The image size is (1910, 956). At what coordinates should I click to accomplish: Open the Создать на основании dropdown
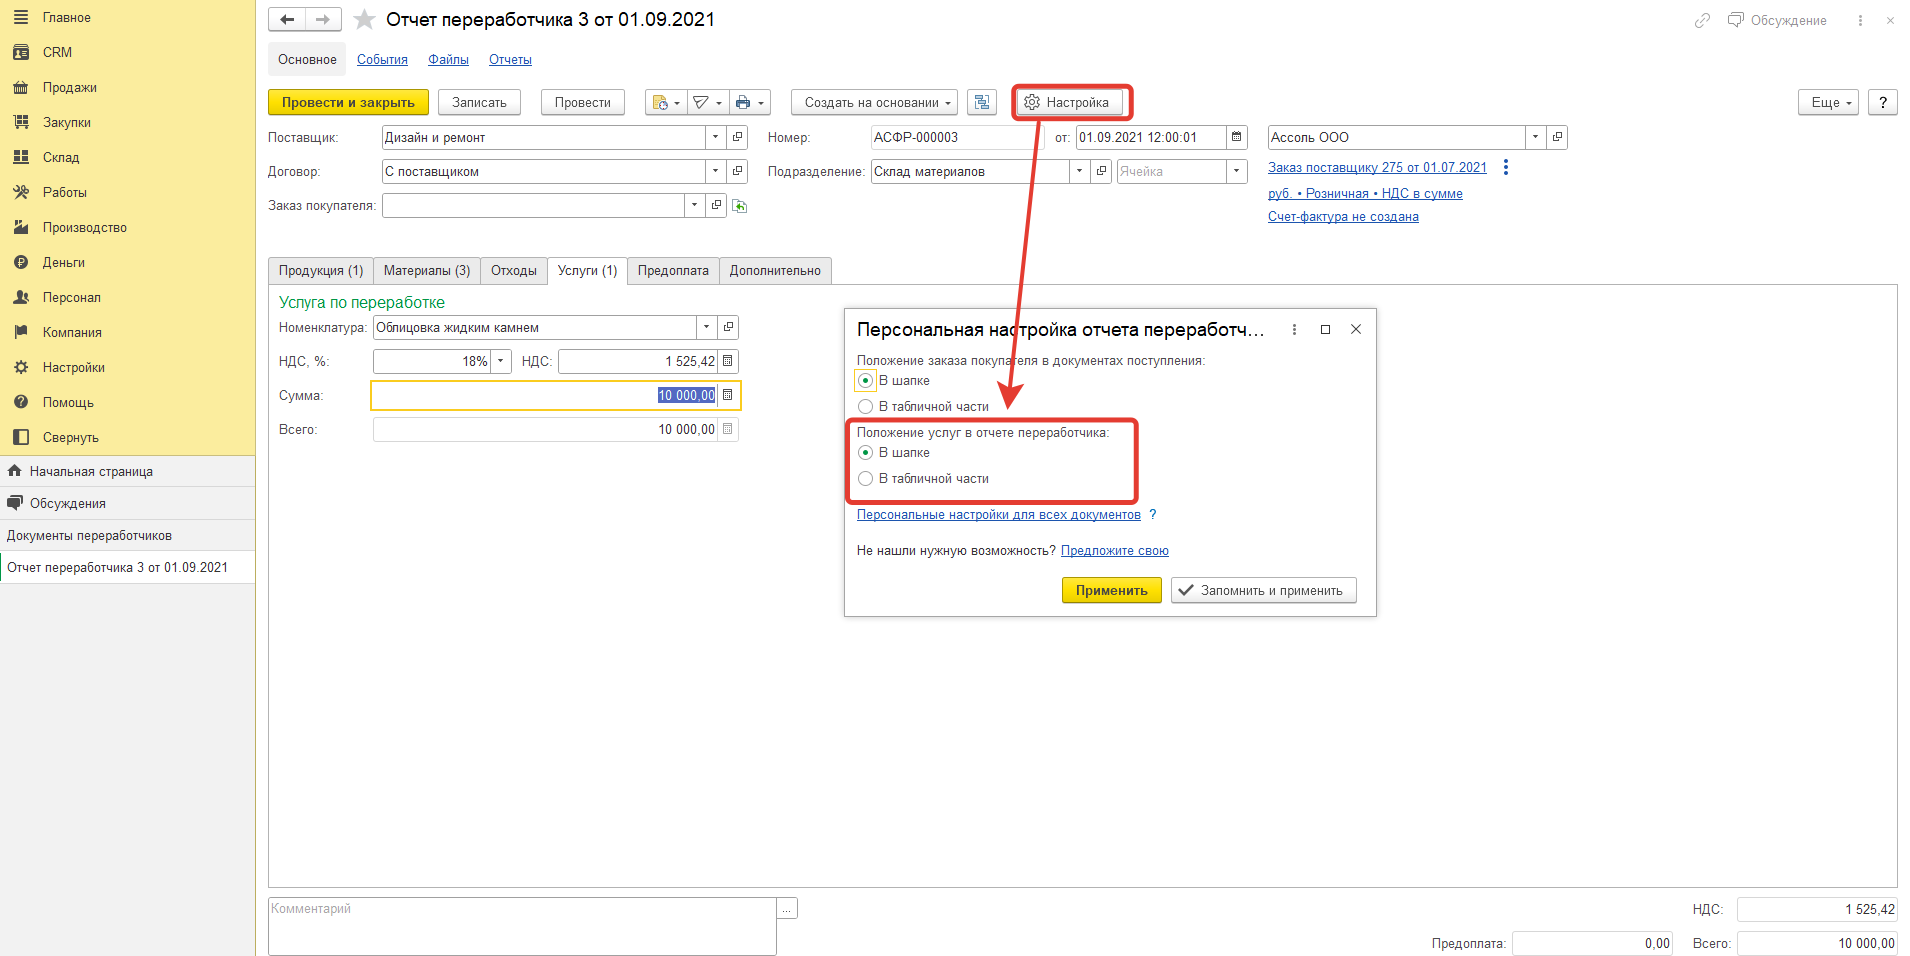coord(875,102)
